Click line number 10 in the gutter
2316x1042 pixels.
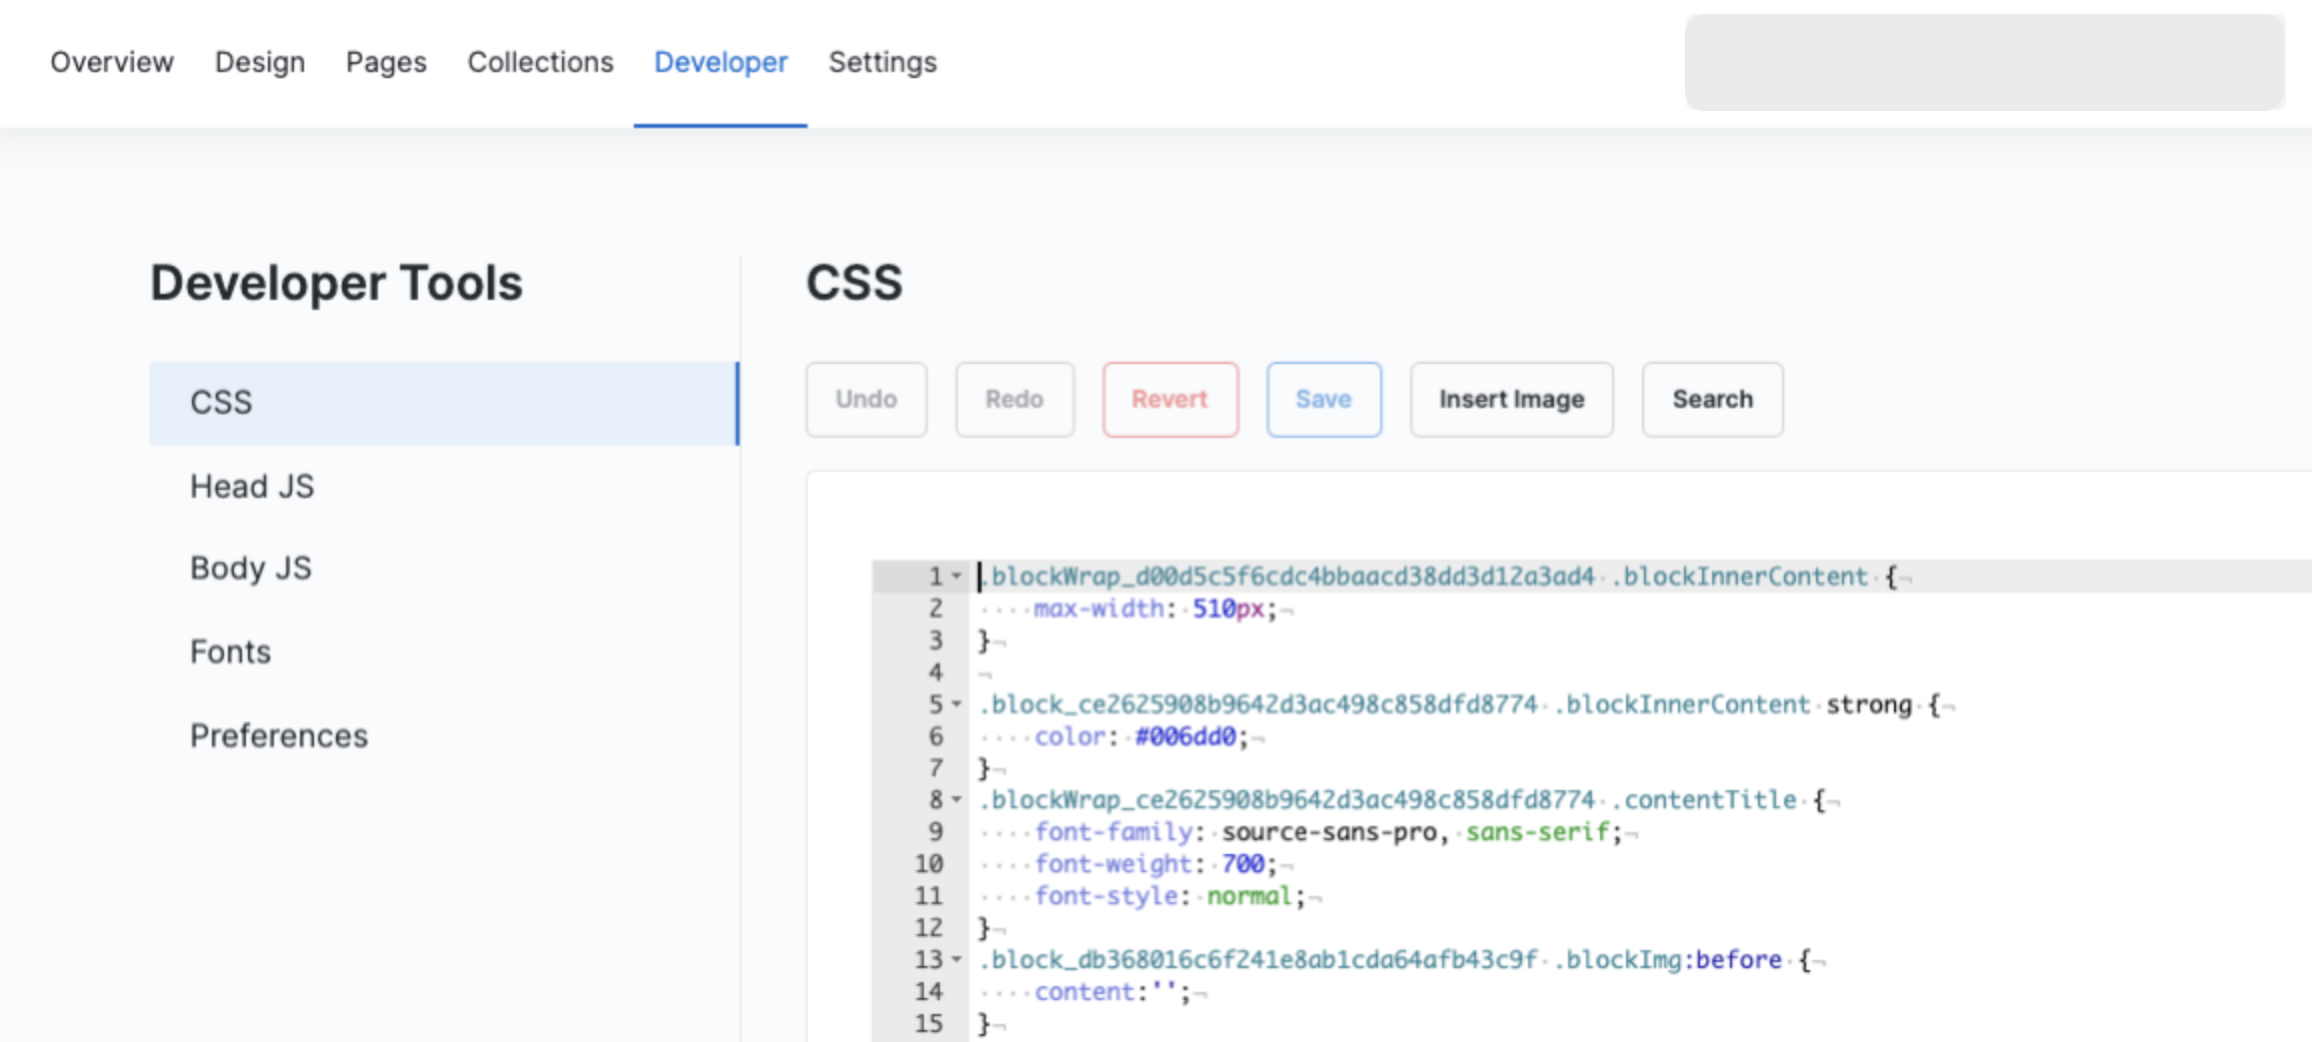(929, 864)
